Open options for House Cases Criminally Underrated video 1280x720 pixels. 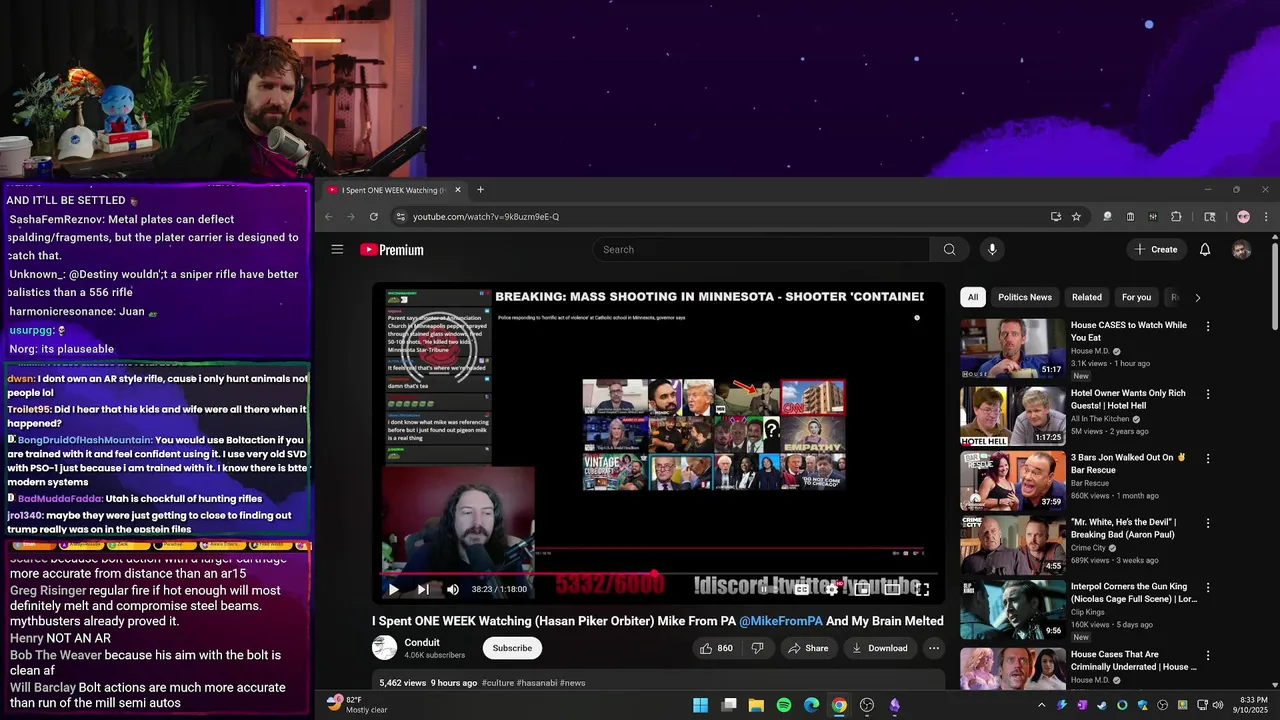click(x=1208, y=655)
